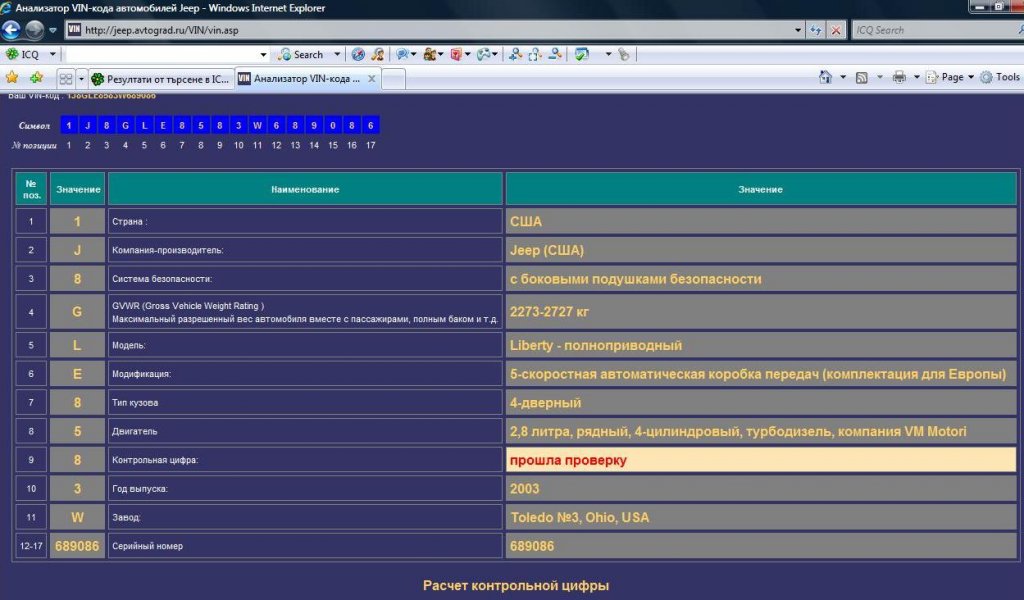Stop loading with the red X button
Screen dimensions: 1024x600
coord(836,30)
